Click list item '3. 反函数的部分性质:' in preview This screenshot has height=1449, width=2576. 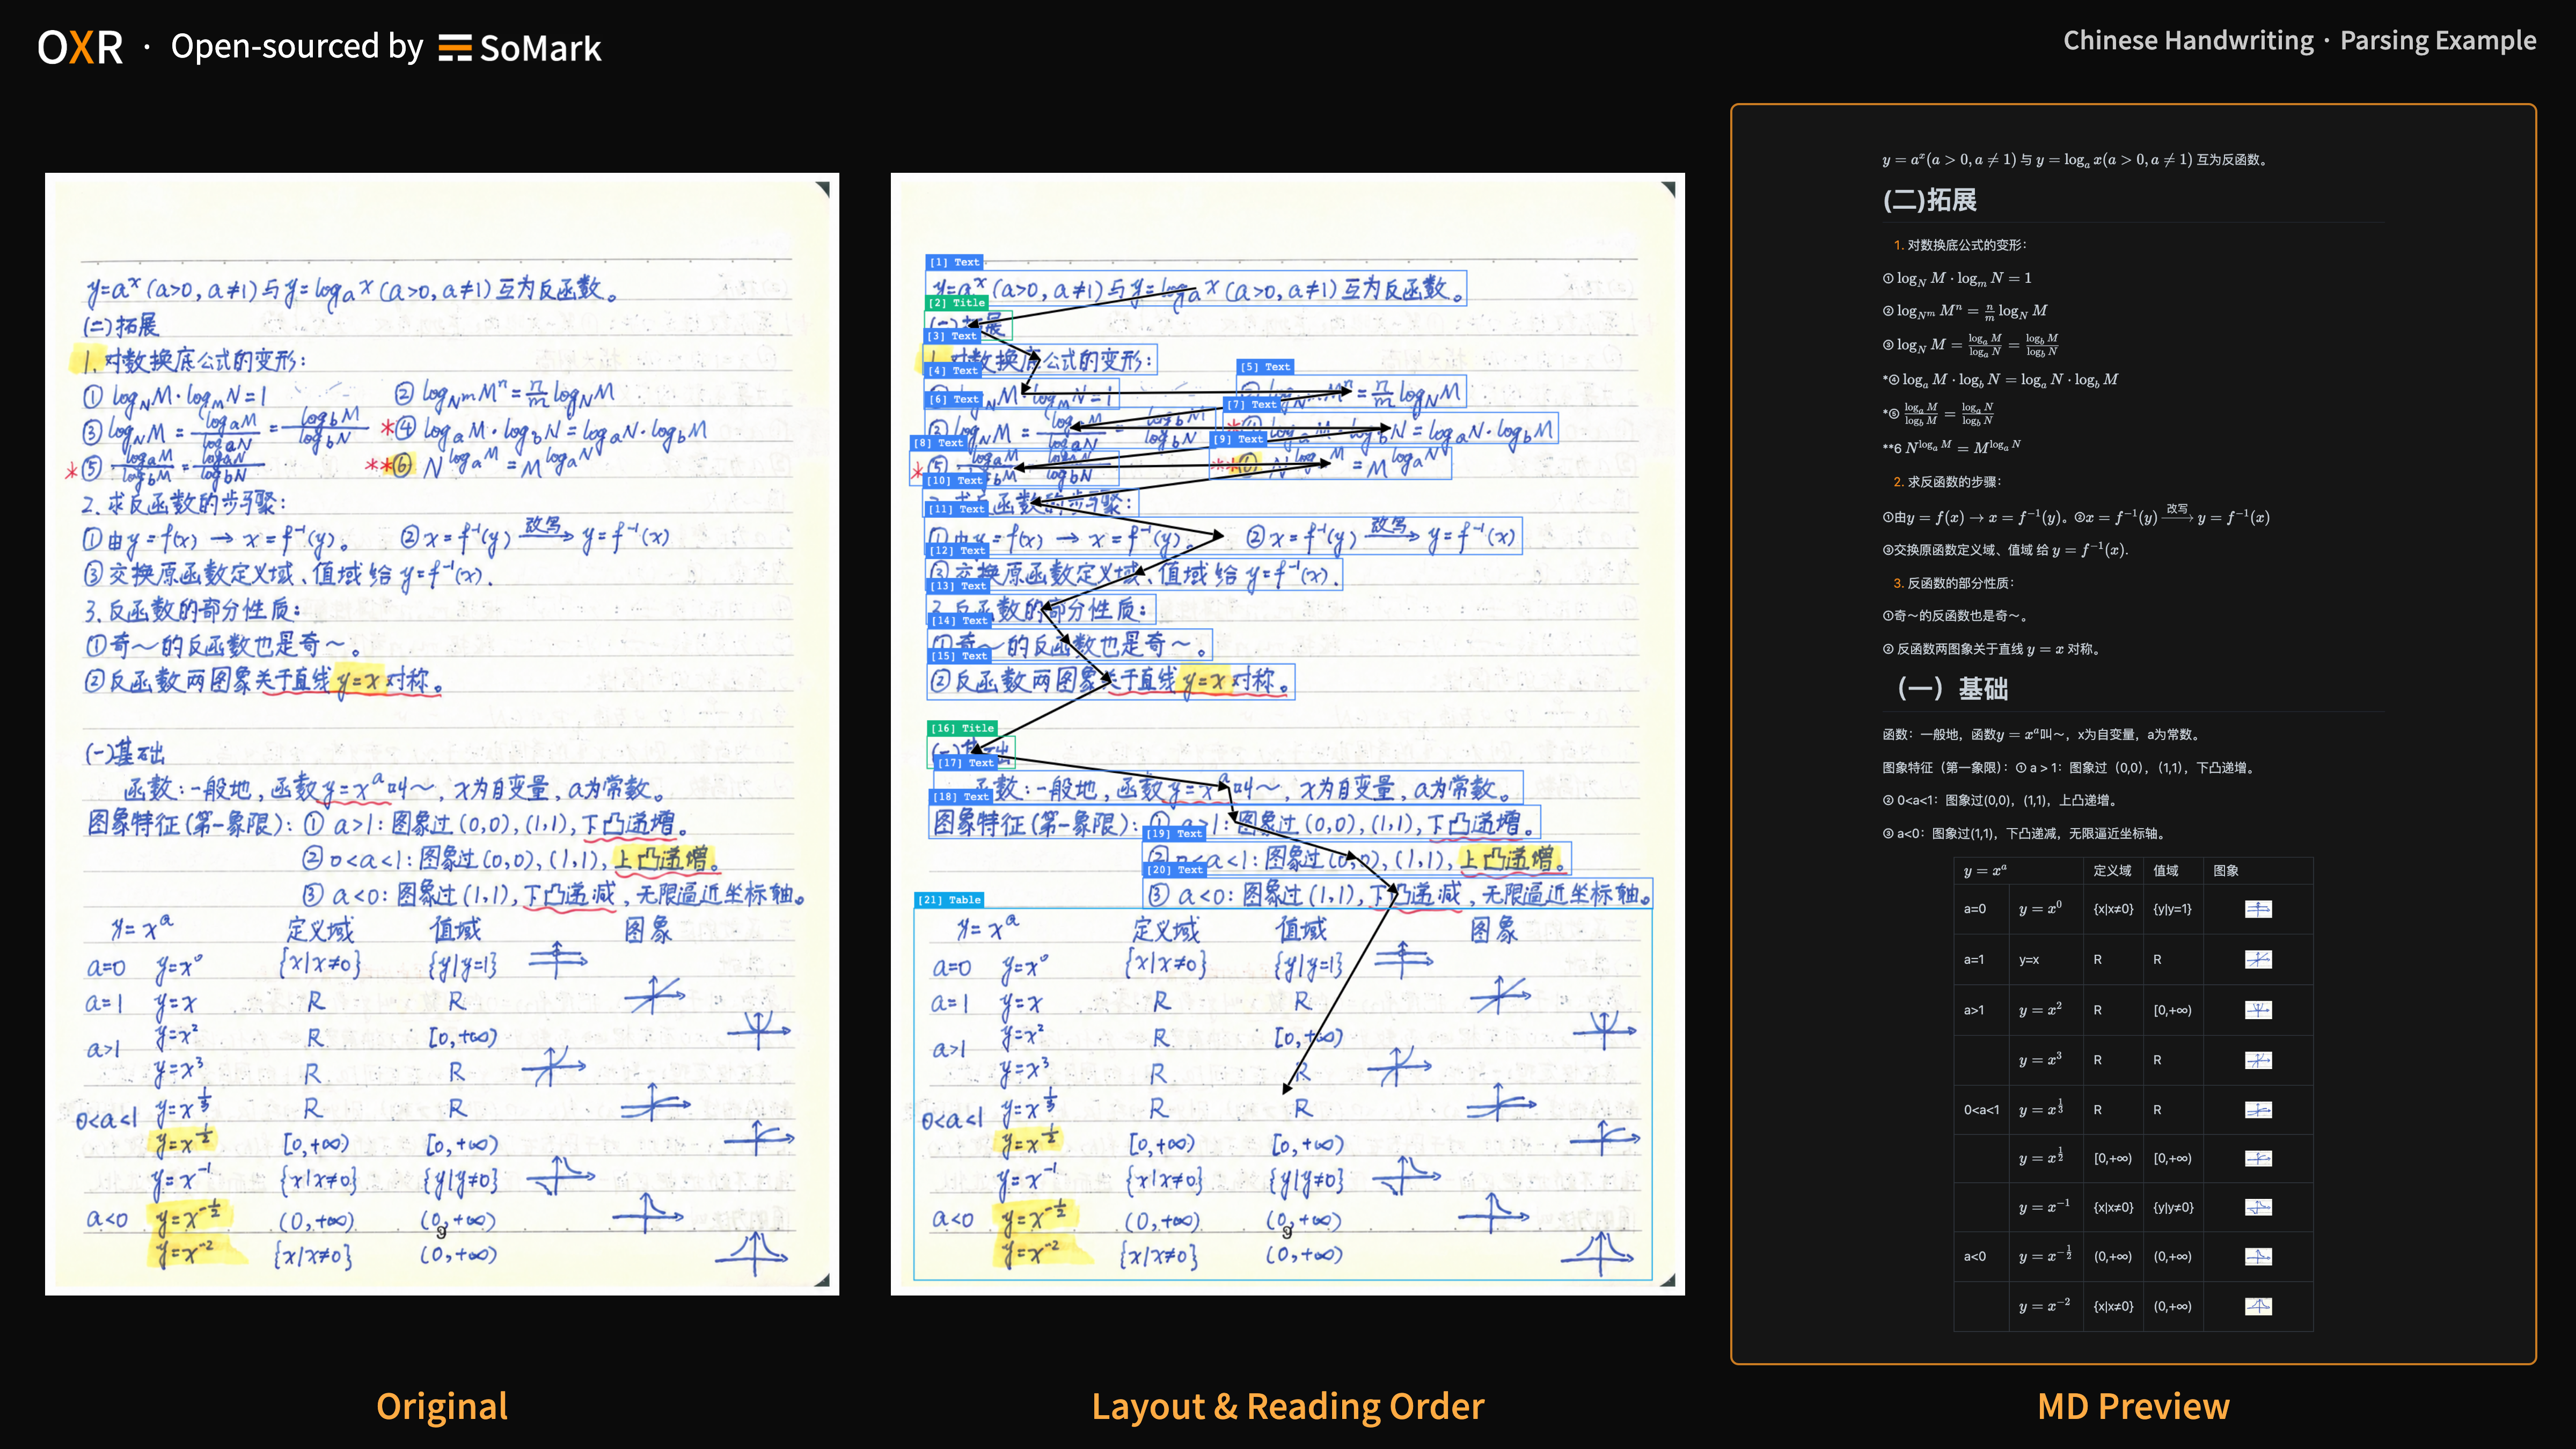click(x=1954, y=583)
